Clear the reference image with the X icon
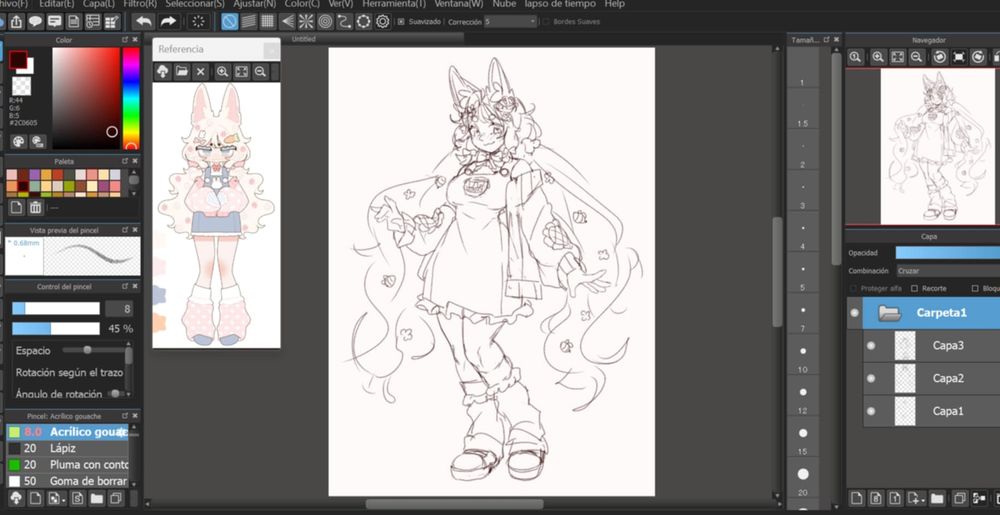This screenshot has width=1000, height=515. pyautogui.click(x=200, y=71)
